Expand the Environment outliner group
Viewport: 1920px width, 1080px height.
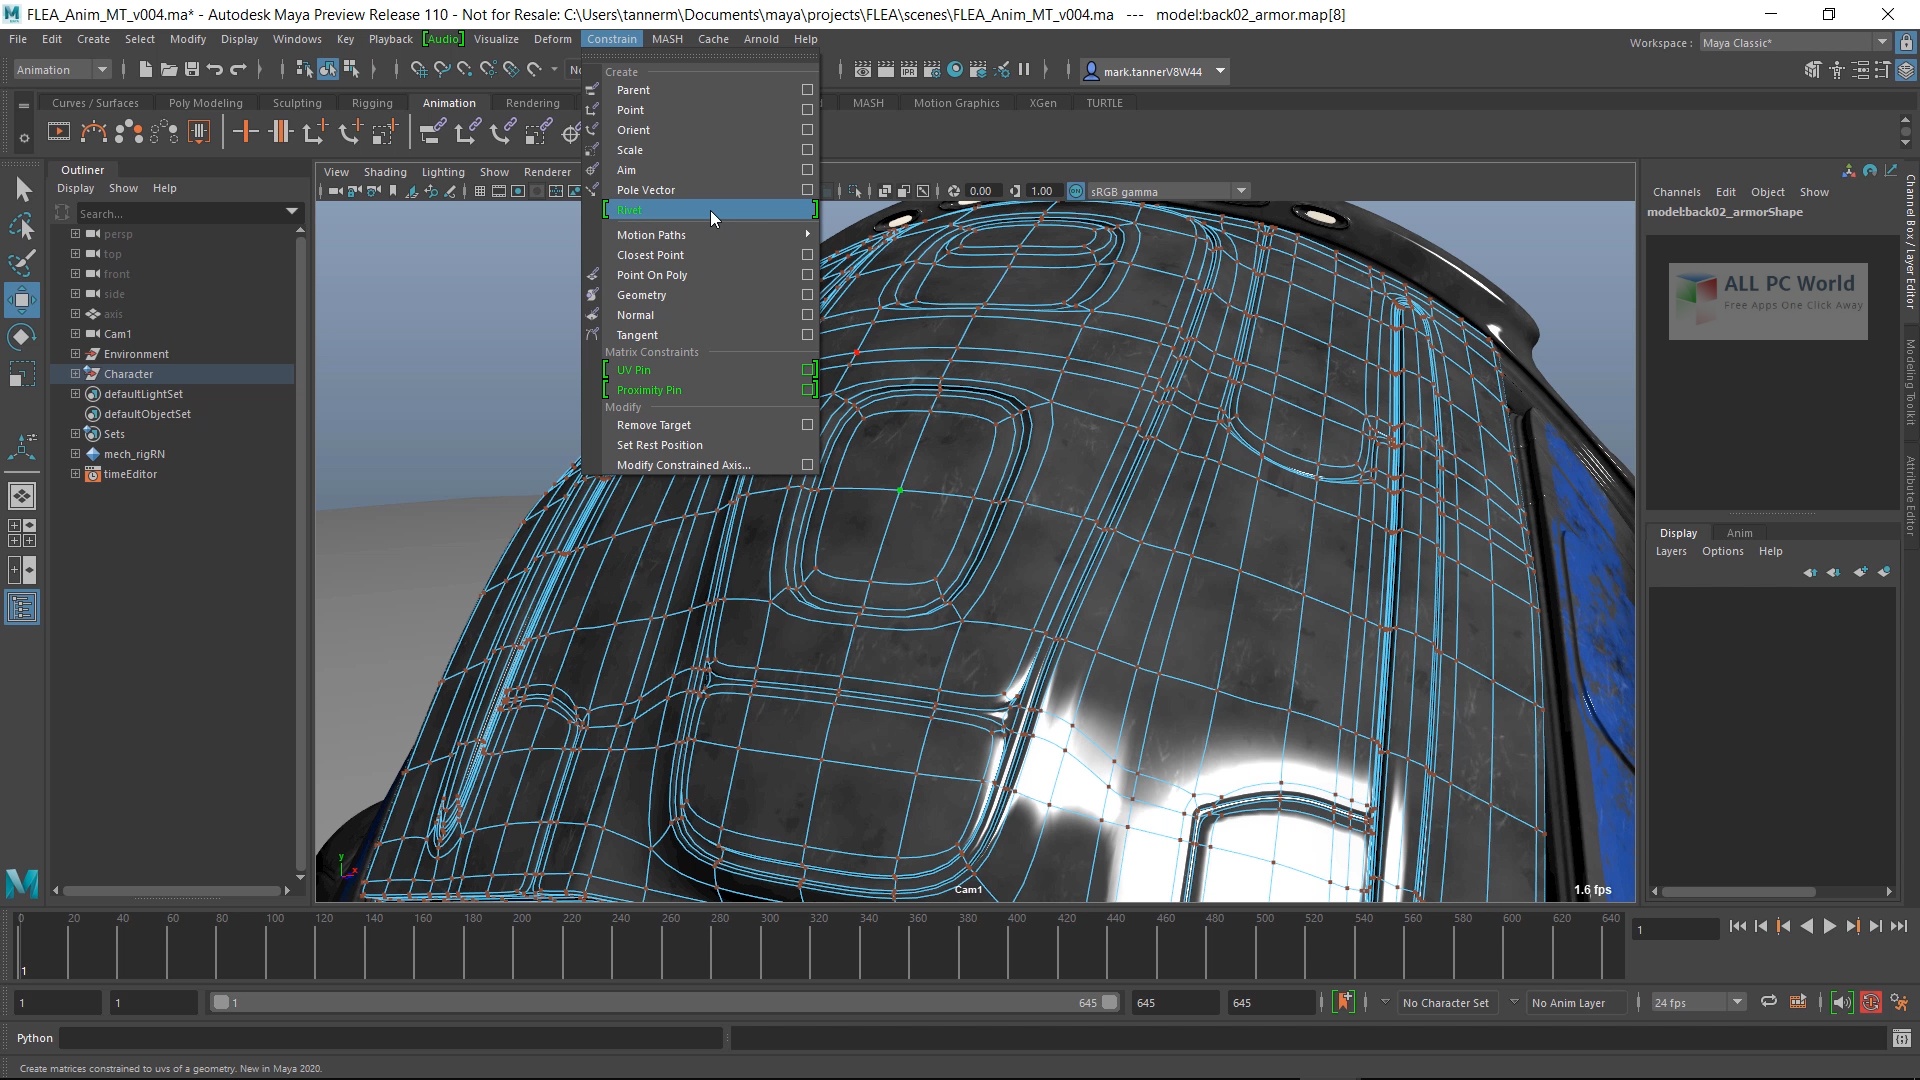(x=75, y=353)
